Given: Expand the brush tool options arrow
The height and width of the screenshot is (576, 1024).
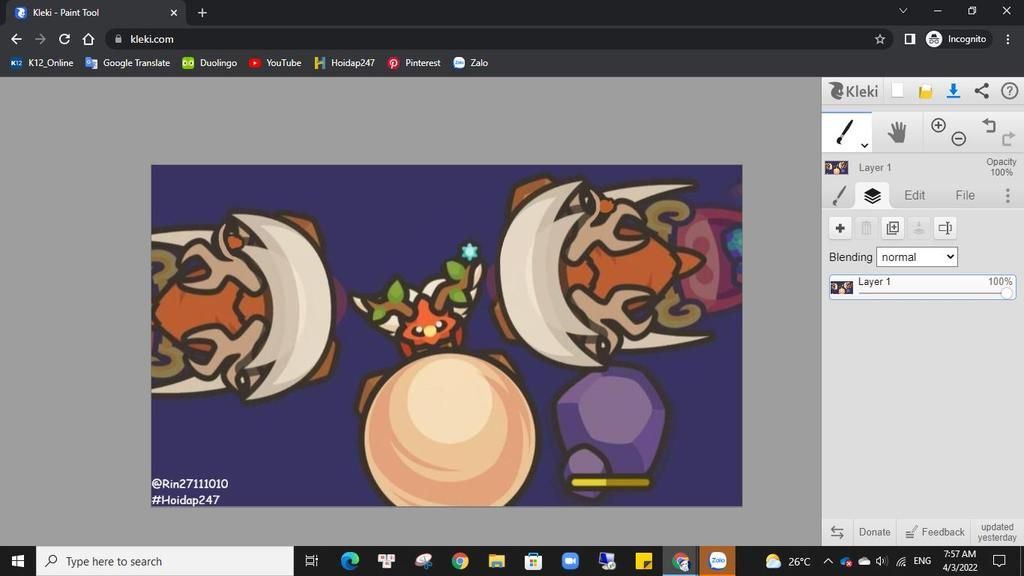Looking at the screenshot, I should (864, 146).
